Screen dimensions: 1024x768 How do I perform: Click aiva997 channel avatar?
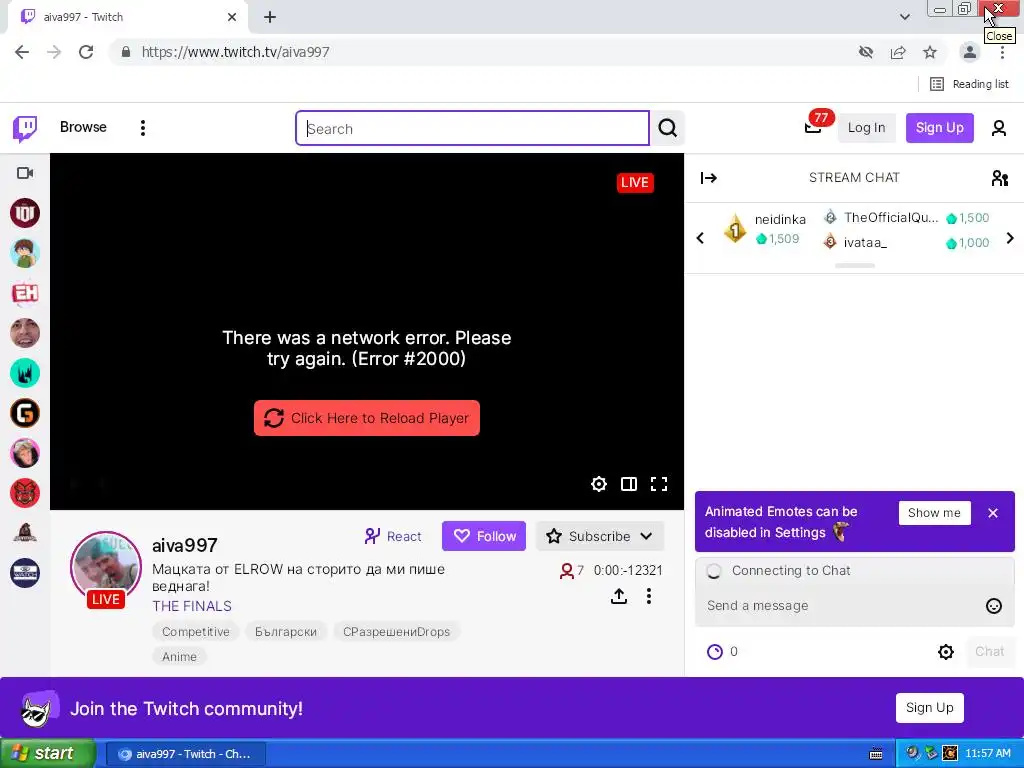pos(106,568)
